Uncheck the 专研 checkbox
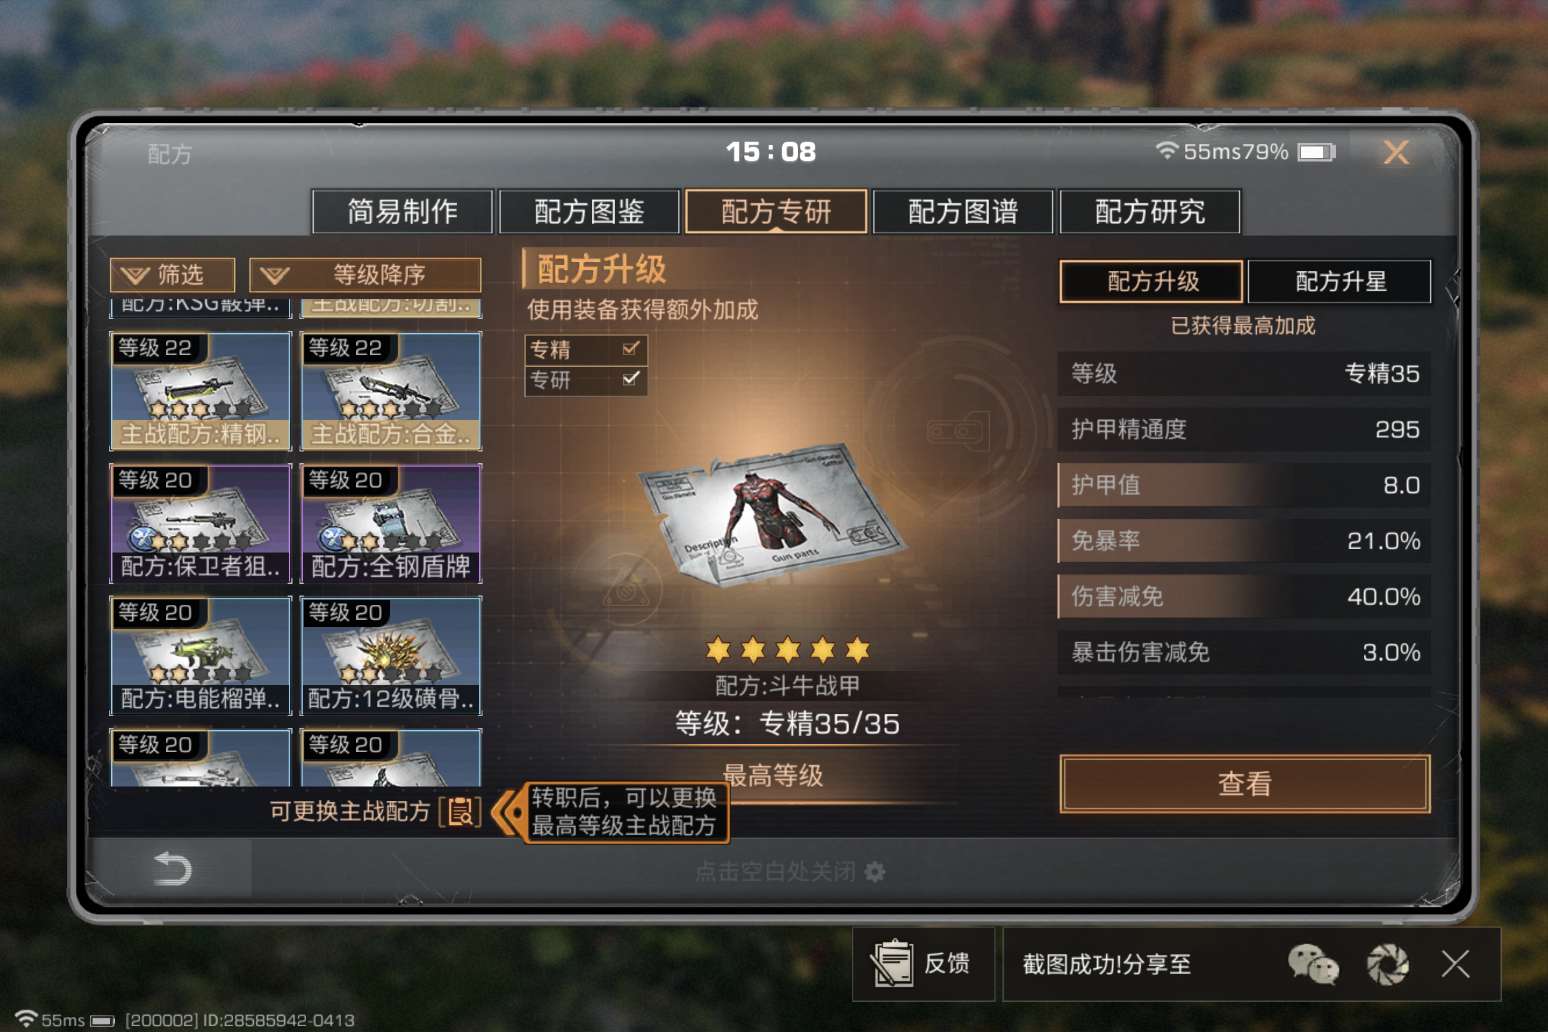 pos(631,379)
